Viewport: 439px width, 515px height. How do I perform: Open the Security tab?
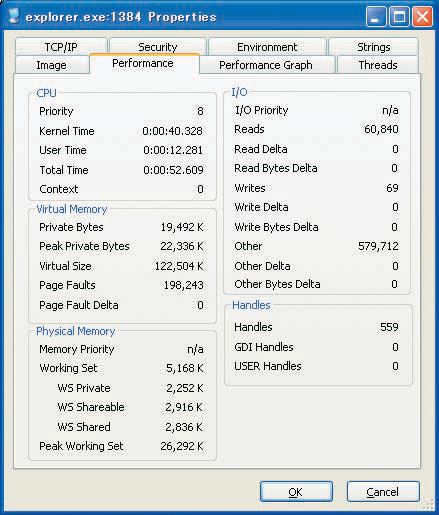(158, 47)
